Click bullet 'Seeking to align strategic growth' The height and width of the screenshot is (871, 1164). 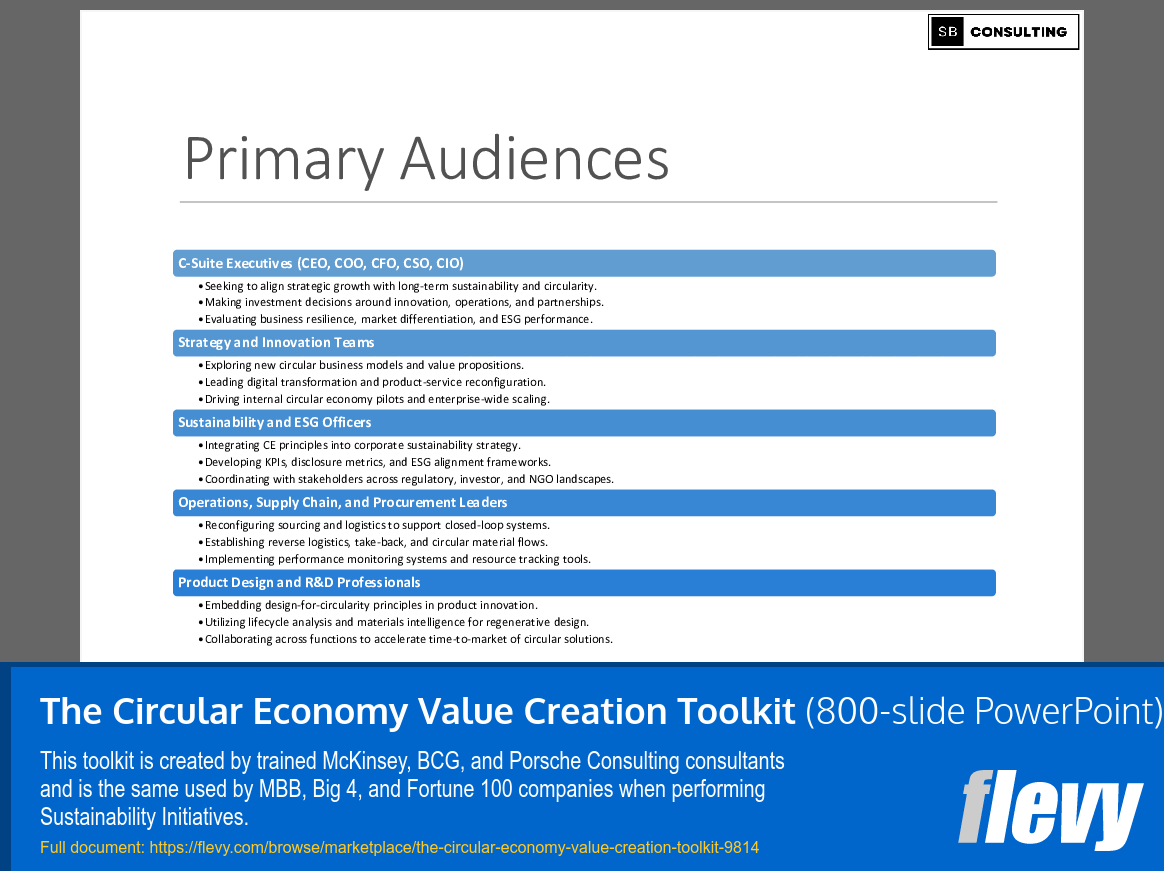tap(398, 286)
